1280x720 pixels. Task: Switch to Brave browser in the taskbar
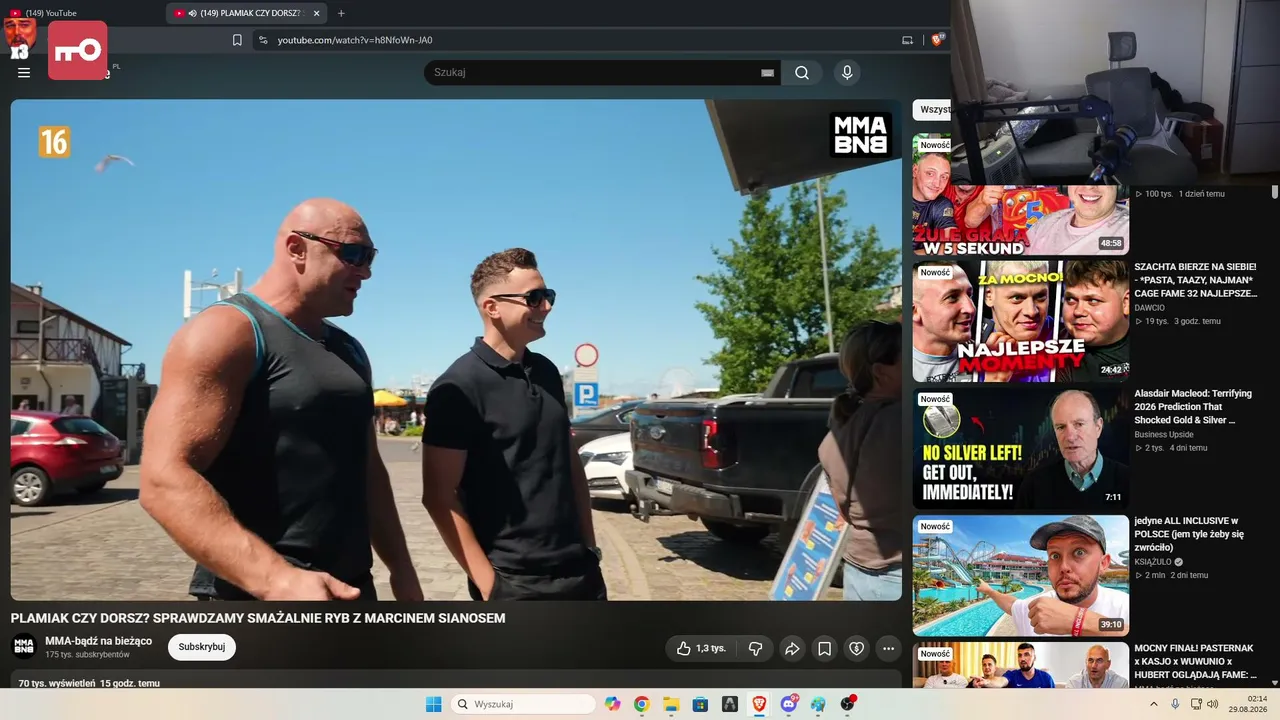(759, 704)
